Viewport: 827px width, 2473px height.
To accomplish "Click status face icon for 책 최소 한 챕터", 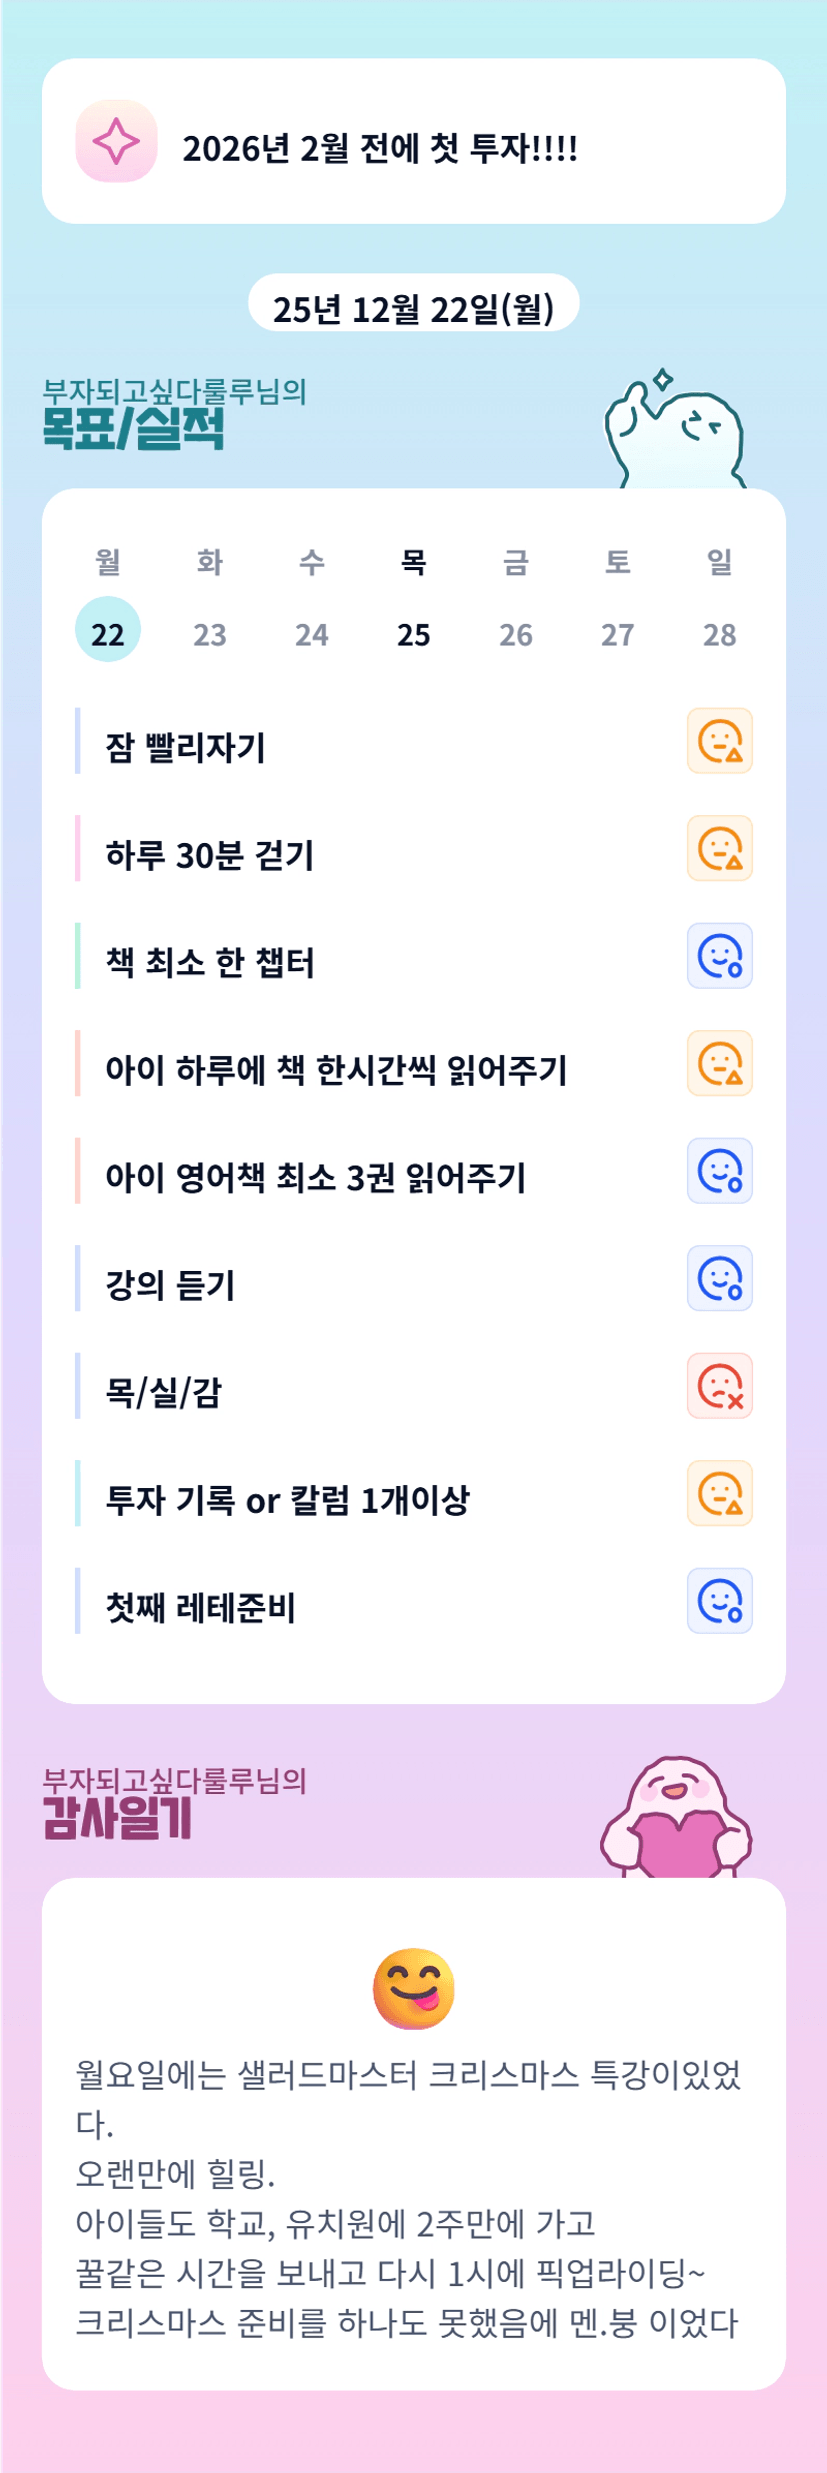I will pos(719,956).
